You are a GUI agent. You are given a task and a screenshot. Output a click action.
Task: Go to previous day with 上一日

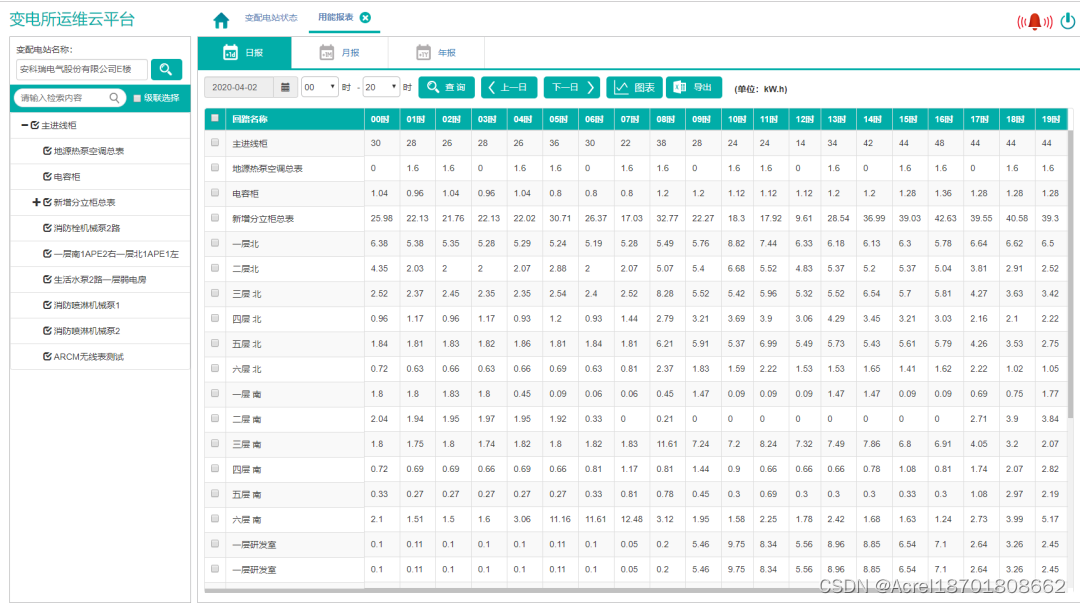pos(508,88)
